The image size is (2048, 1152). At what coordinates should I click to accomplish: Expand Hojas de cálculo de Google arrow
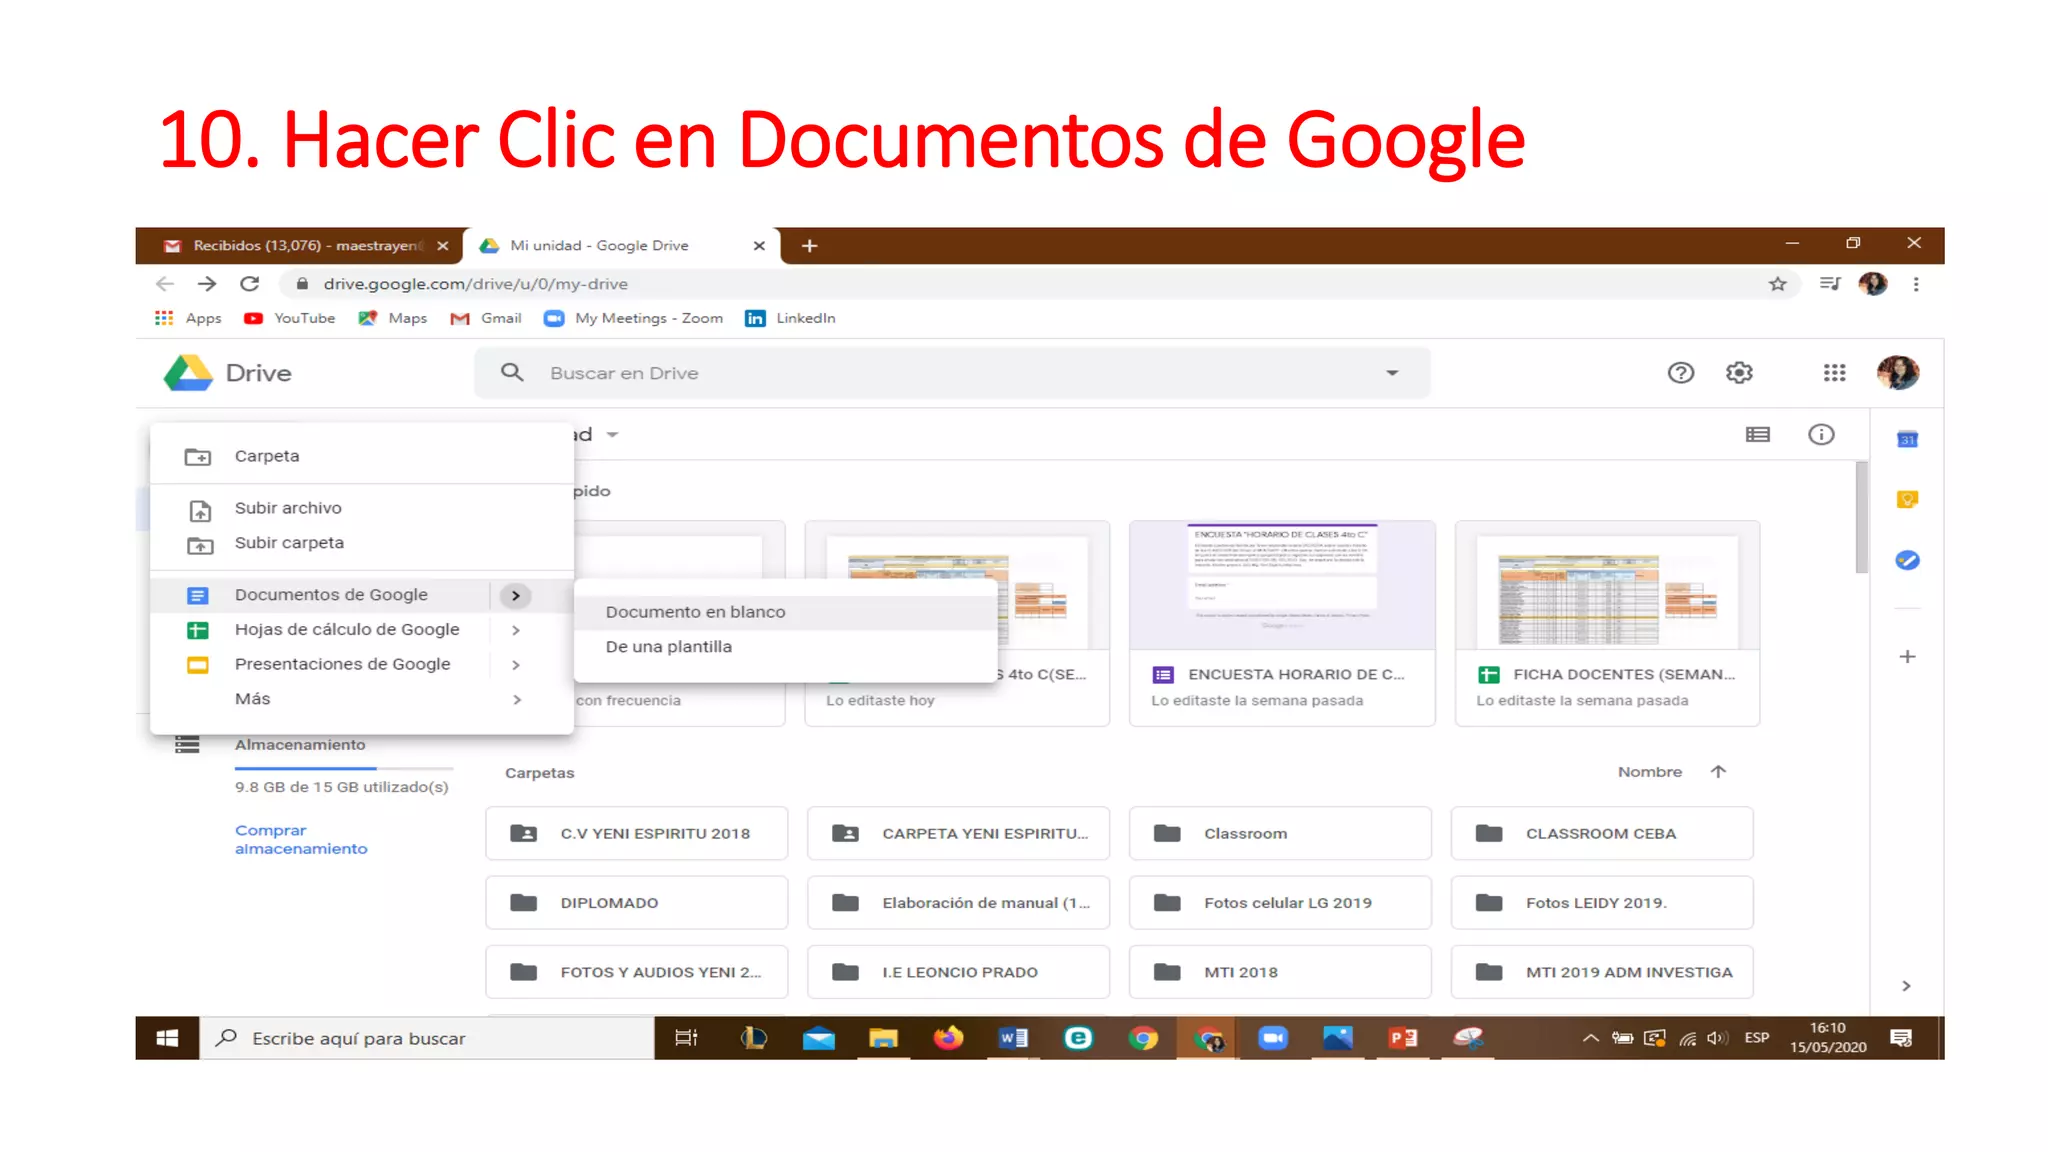point(516,630)
